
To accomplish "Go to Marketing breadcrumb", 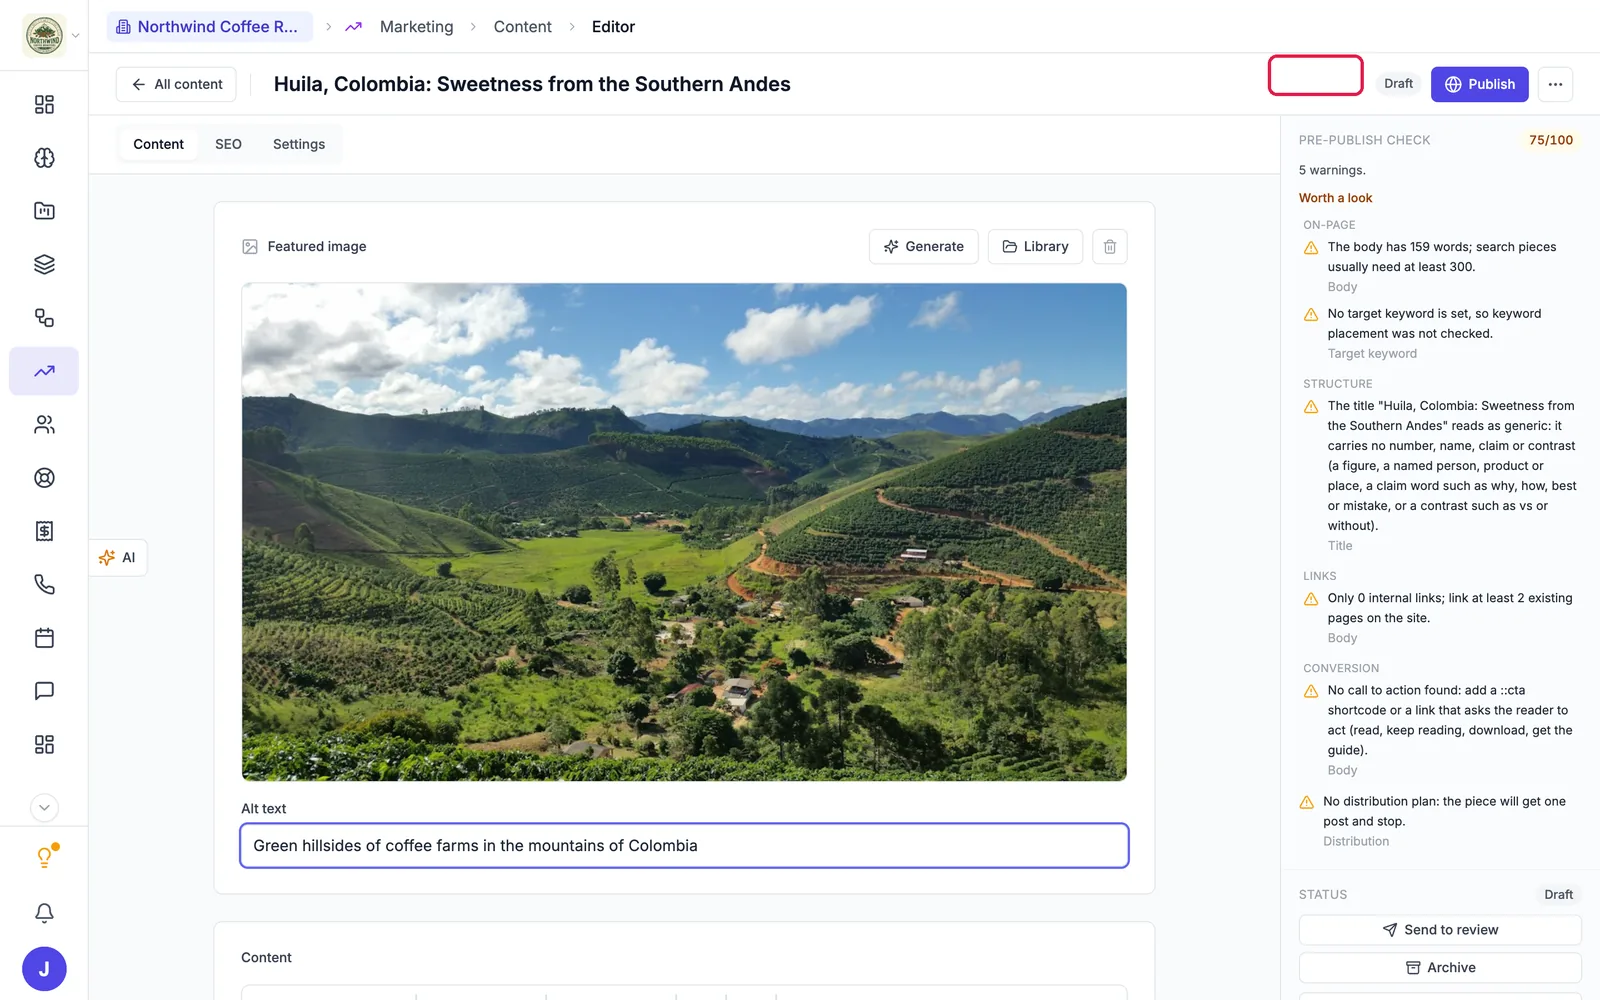I will point(416,27).
